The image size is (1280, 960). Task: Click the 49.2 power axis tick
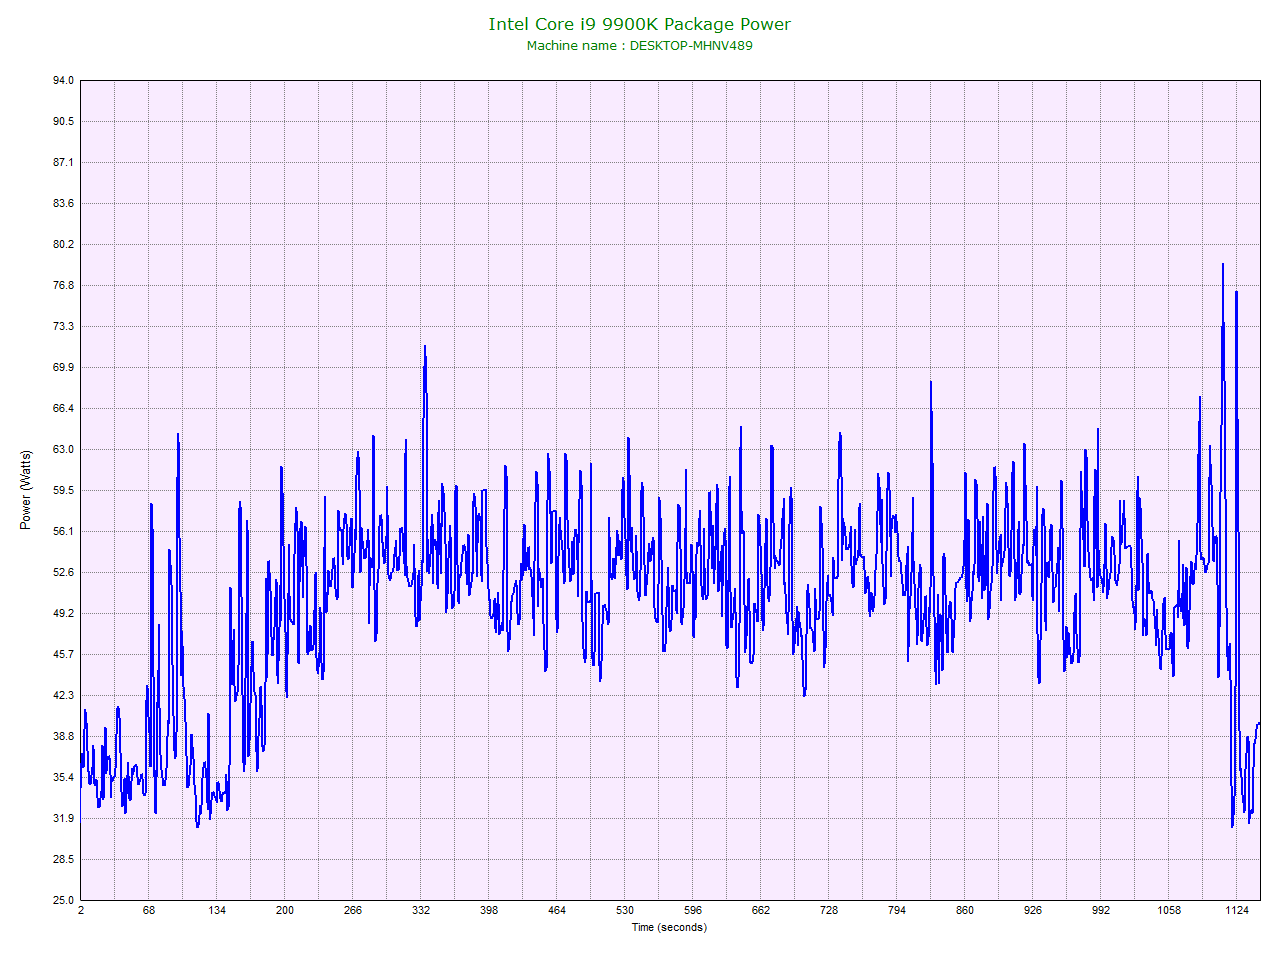(x=63, y=614)
